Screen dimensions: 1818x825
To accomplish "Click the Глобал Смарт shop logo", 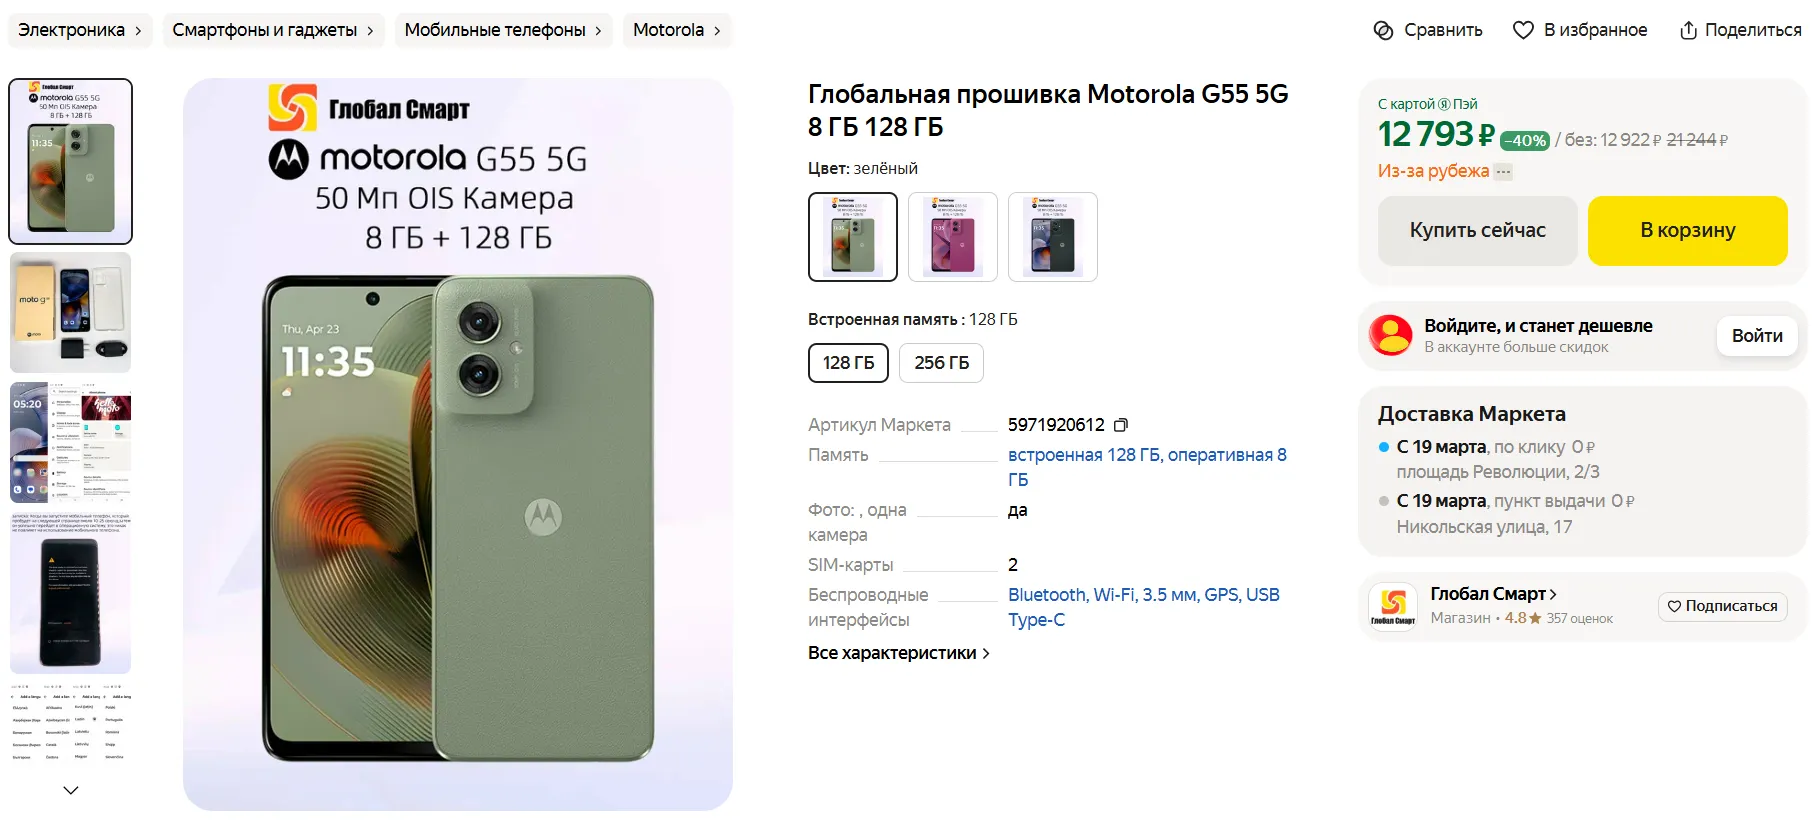I will click(1393, 606).
